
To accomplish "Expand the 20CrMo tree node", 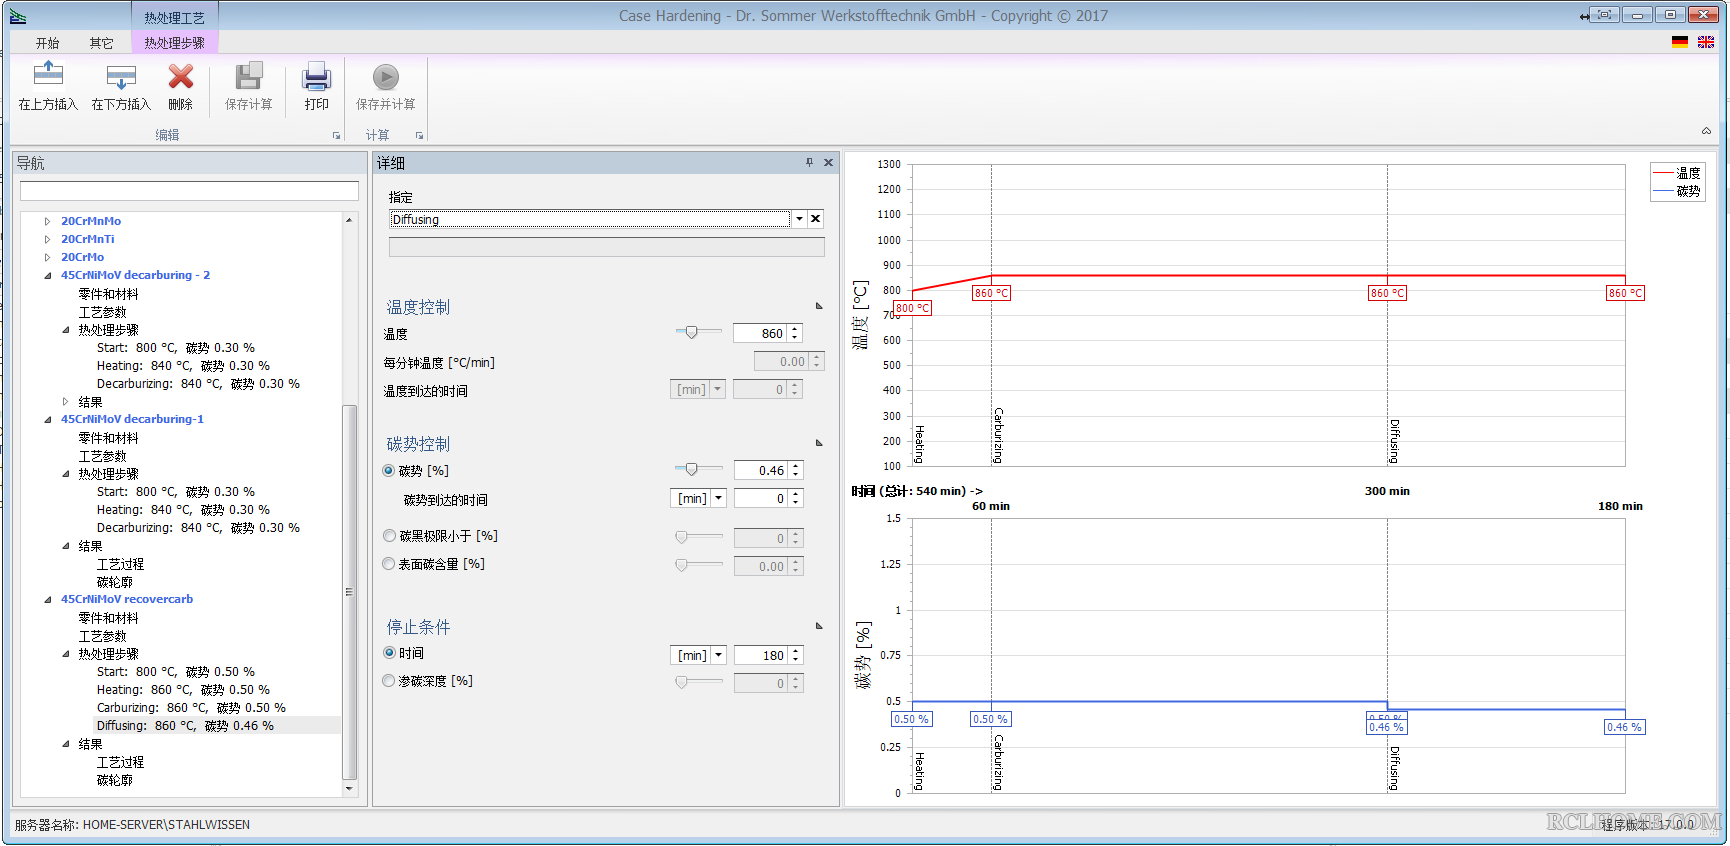I will click(x=47, y=257).
